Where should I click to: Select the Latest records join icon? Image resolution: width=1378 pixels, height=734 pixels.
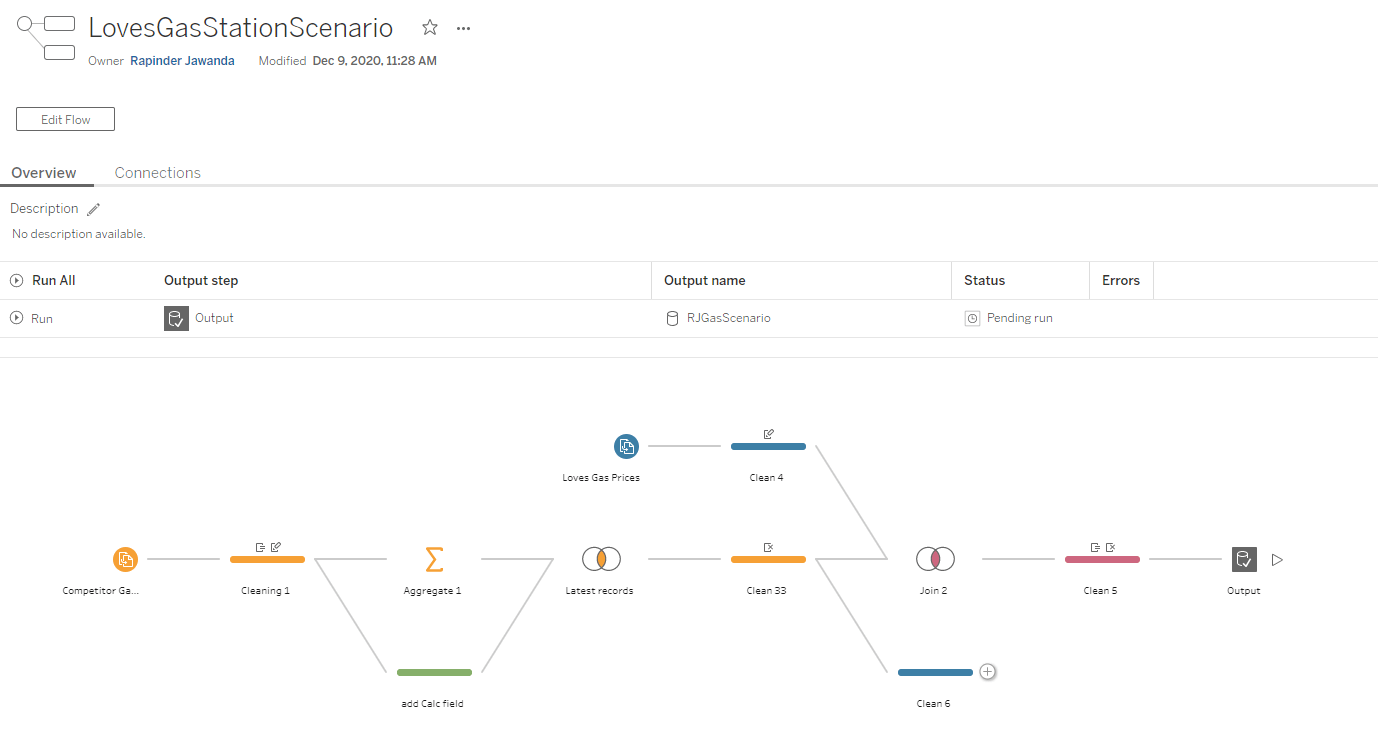click(601, 559)
